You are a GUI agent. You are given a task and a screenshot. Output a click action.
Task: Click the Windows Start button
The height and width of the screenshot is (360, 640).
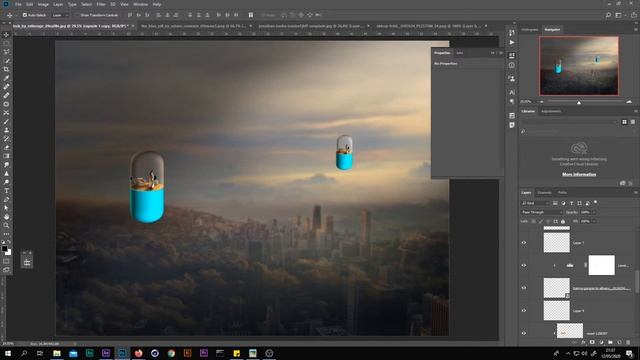tap(8, 353)
